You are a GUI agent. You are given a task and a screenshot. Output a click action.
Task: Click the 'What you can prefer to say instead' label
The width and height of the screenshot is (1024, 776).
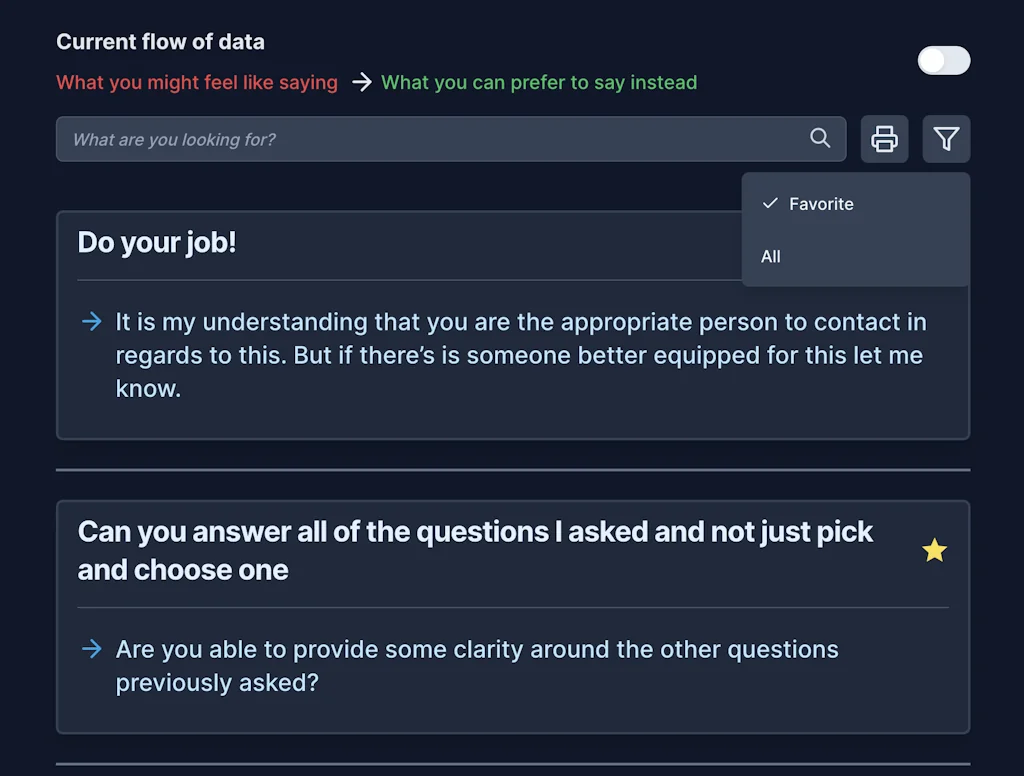pos(539,83)
